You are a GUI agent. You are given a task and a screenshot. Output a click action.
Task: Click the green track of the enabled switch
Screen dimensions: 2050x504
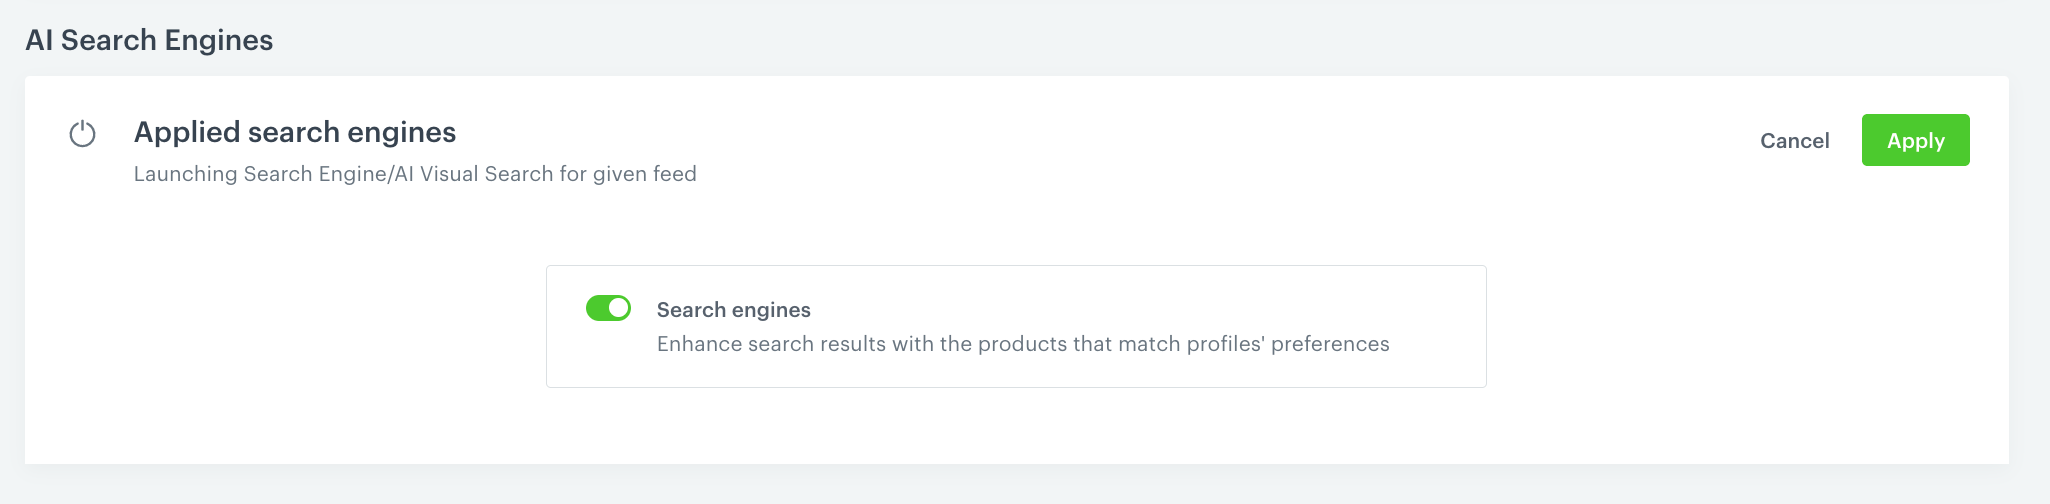click(x=597, y=308)
